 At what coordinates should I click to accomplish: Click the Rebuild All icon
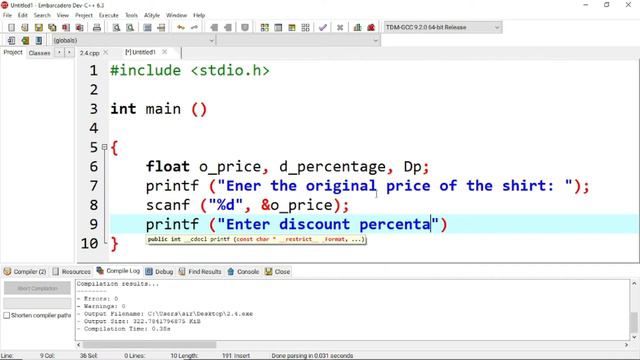[x=305, y=27]
